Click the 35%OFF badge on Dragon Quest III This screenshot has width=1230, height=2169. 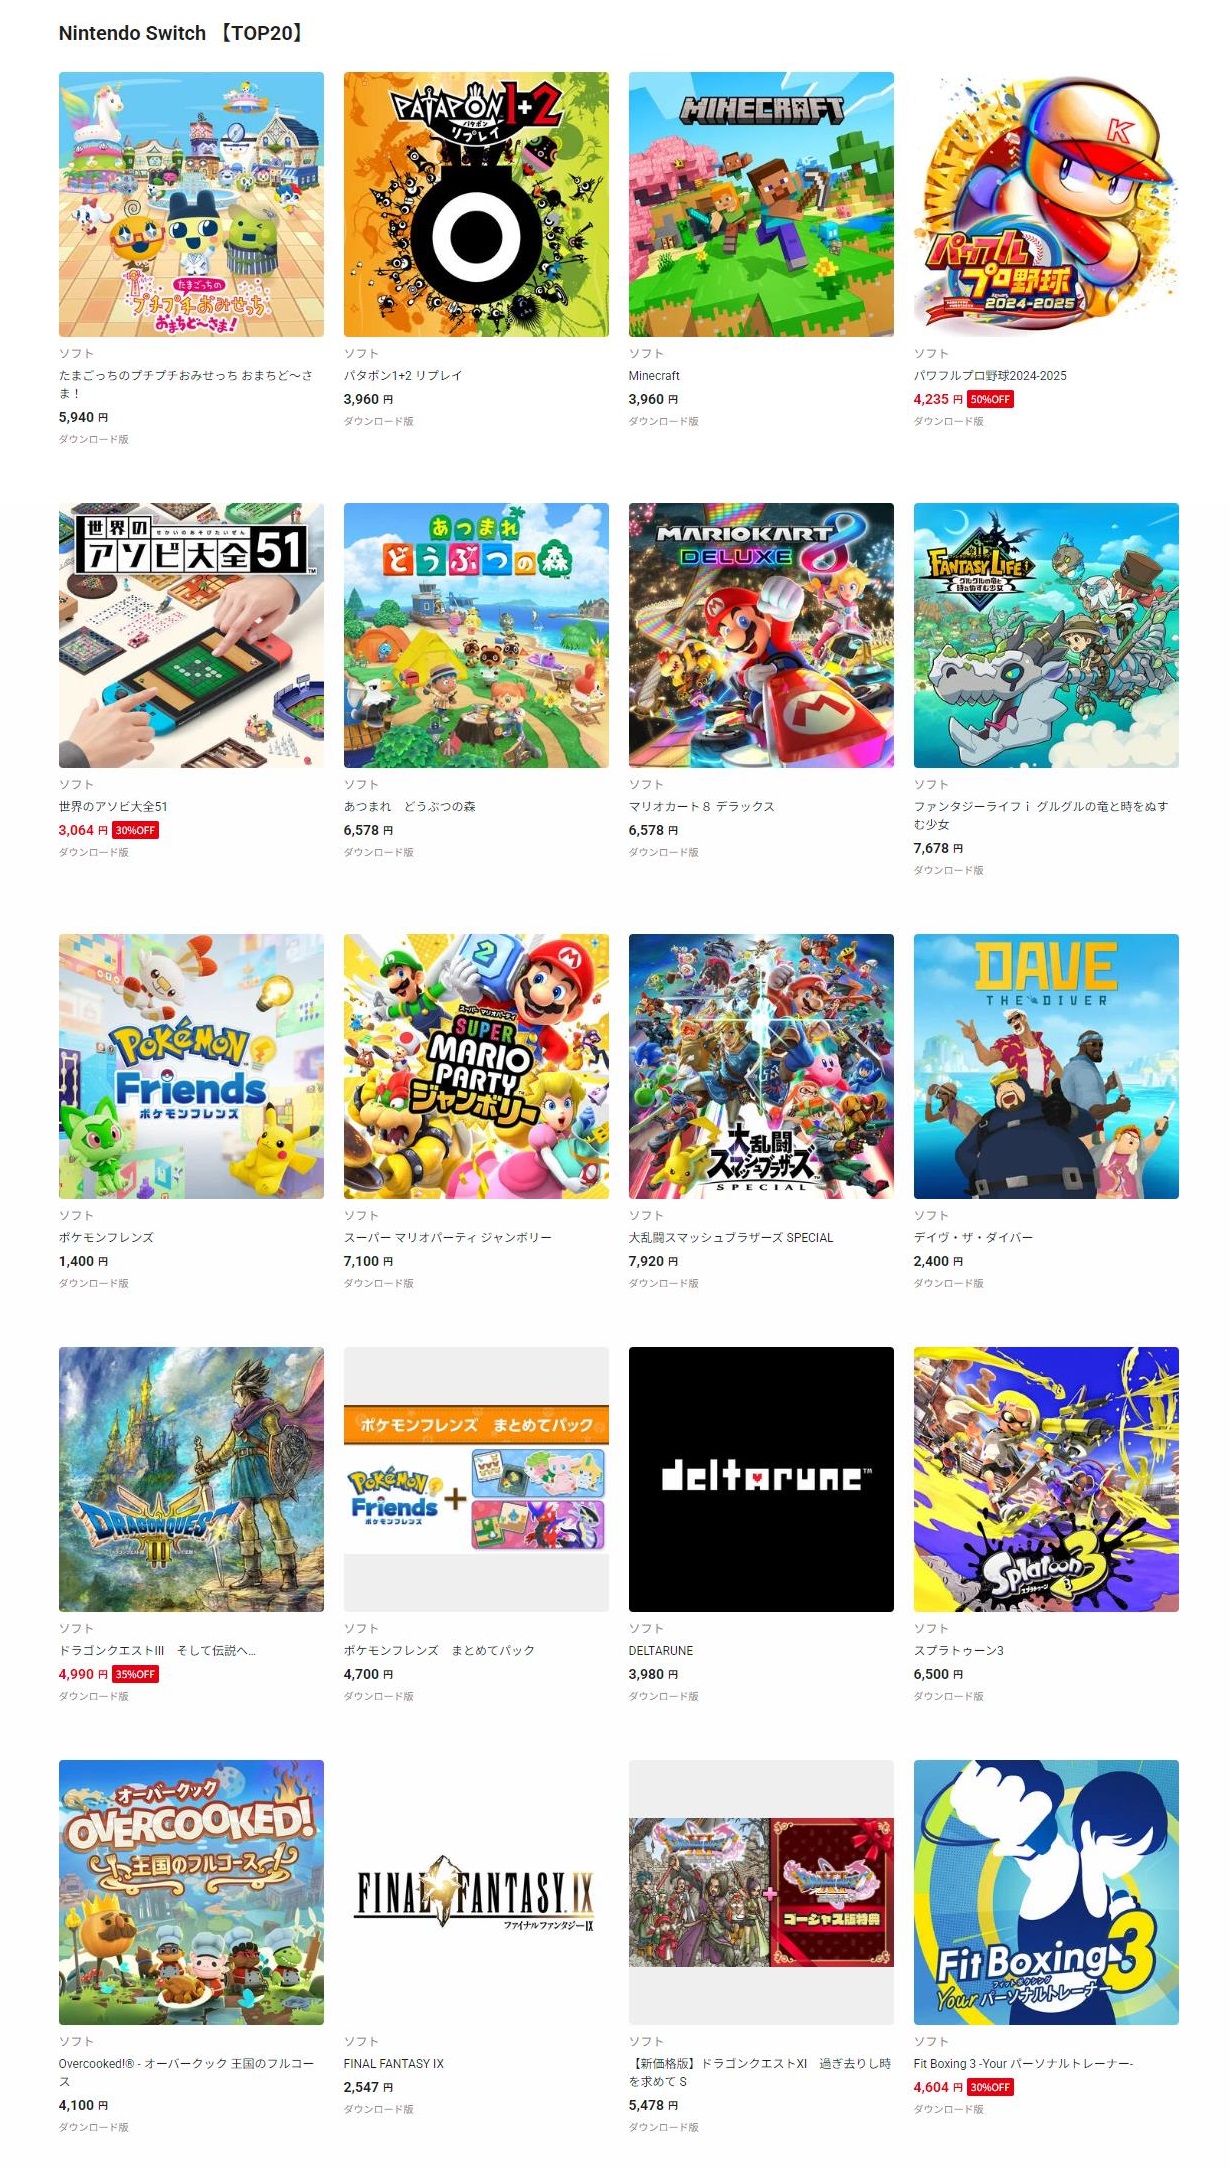pos(135,1674)
